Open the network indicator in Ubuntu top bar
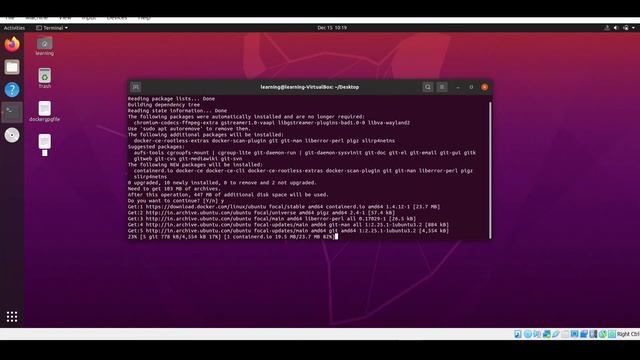 pyautogui.click(x=607, y=28)
